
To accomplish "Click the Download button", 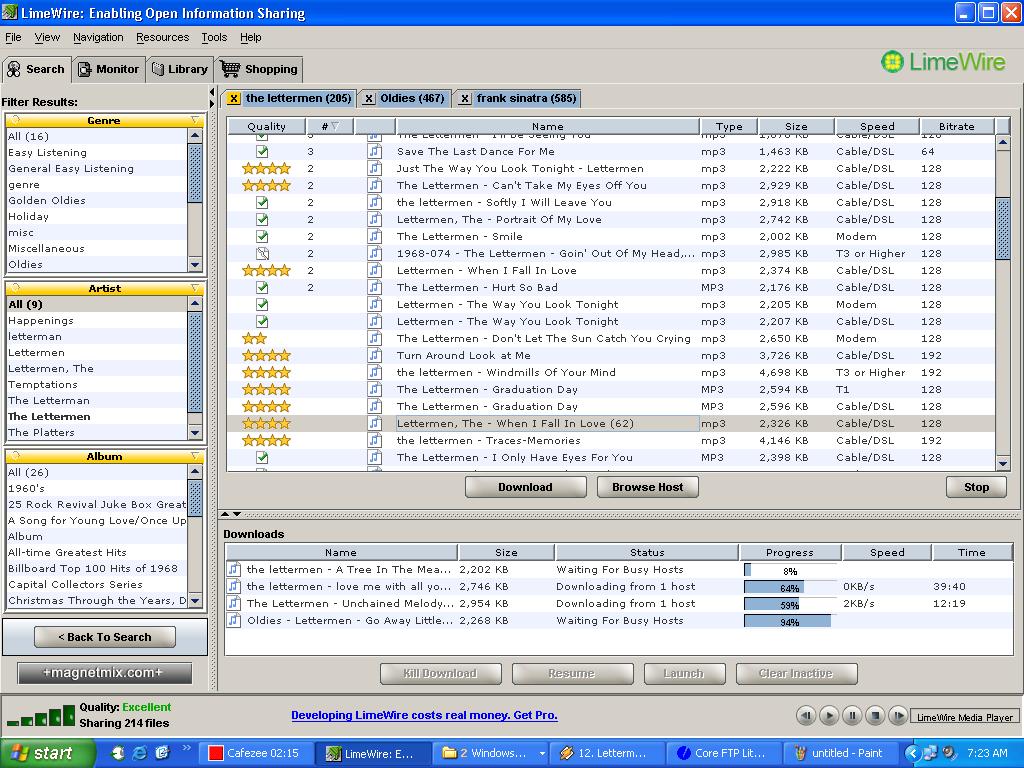I will (526, 487).
